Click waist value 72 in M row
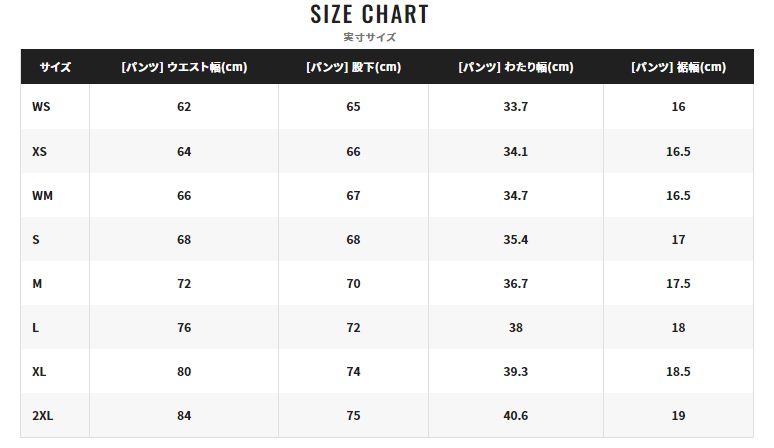 [184, 284]
